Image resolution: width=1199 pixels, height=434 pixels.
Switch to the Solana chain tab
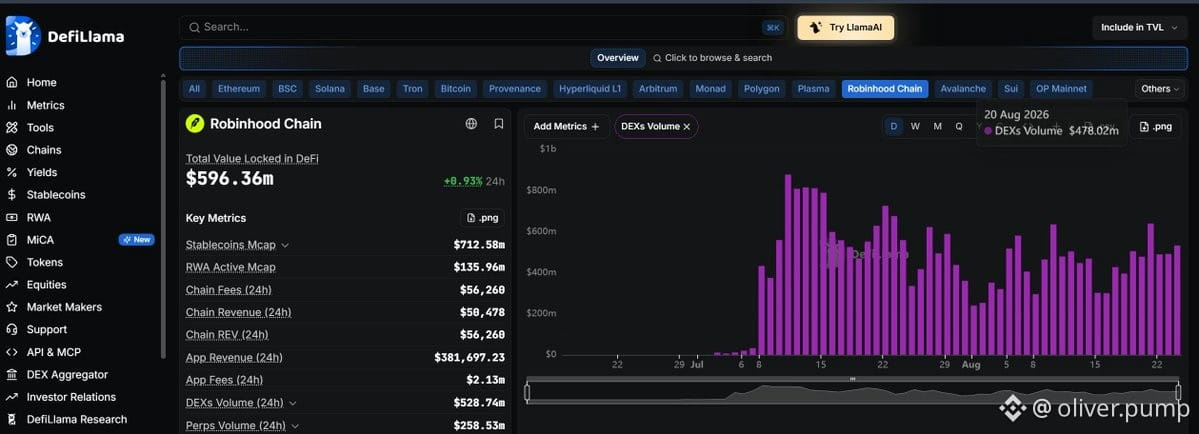coord(330,89)
